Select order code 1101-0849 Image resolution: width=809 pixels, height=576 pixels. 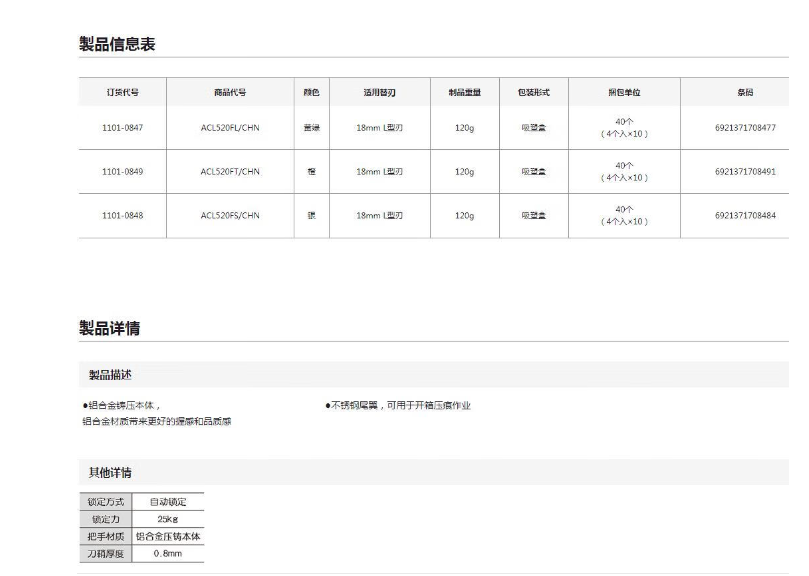pyautogui.click(x=122, y=172)
